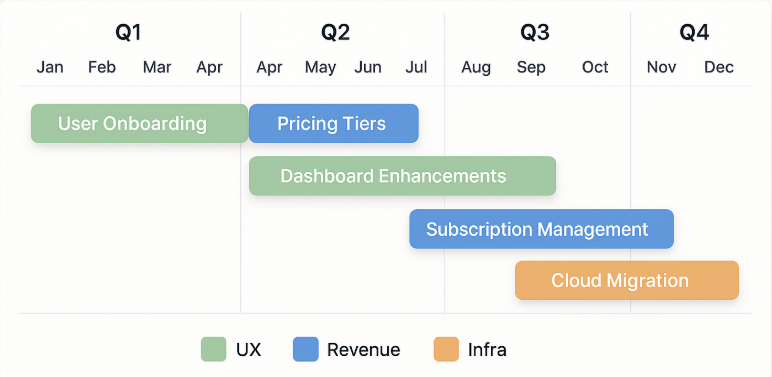Click the orange Infra legend swatch
This screenshot has width=772, height=377.
446,349
